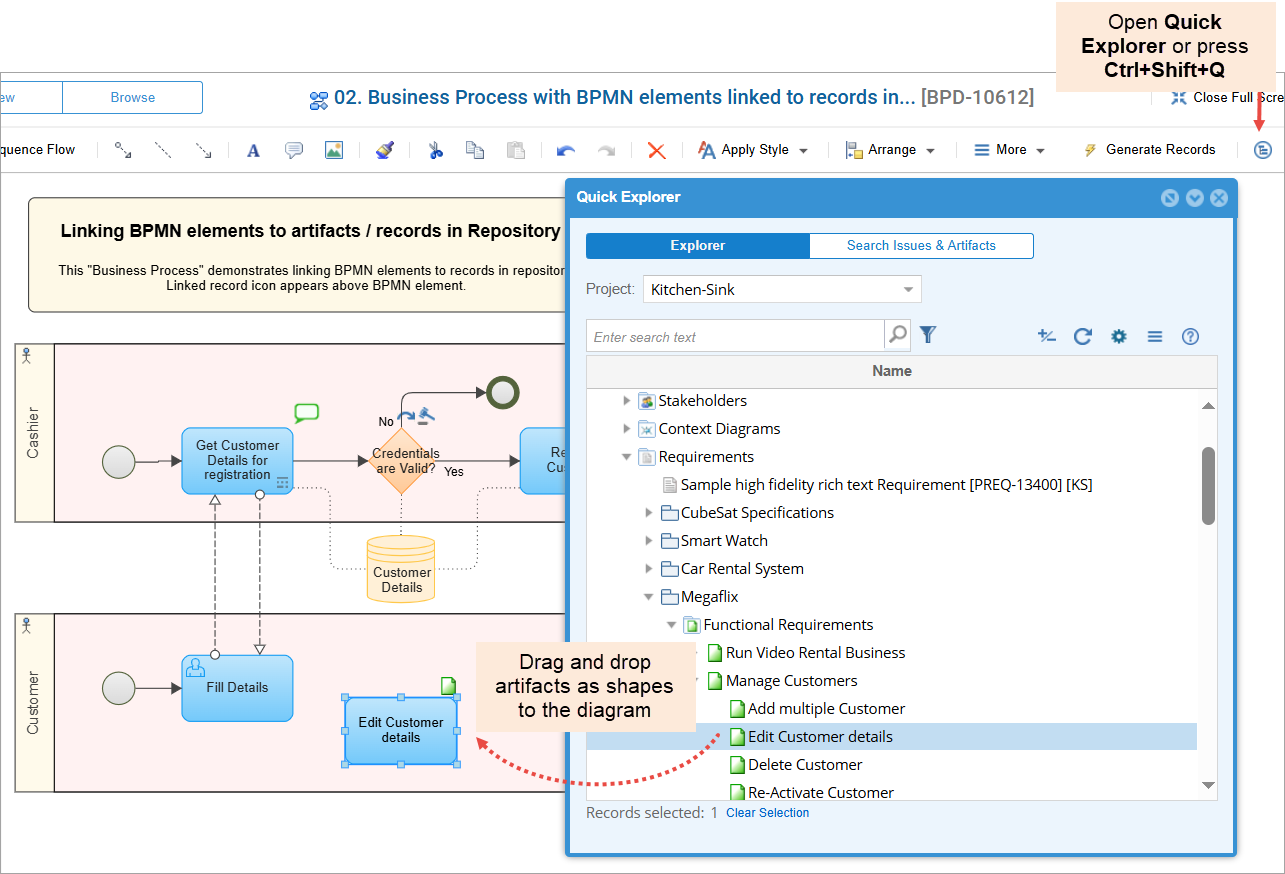Select the Get Customer Details for registration task
This screenshot has width=1285, height=874.
coord(237,461)
